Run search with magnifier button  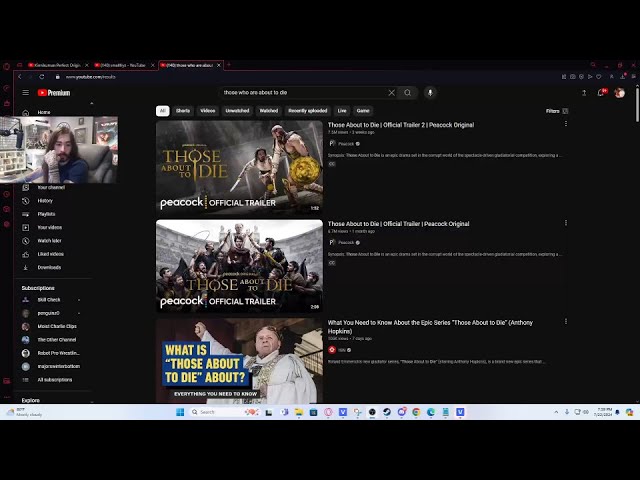click(408, 93)
